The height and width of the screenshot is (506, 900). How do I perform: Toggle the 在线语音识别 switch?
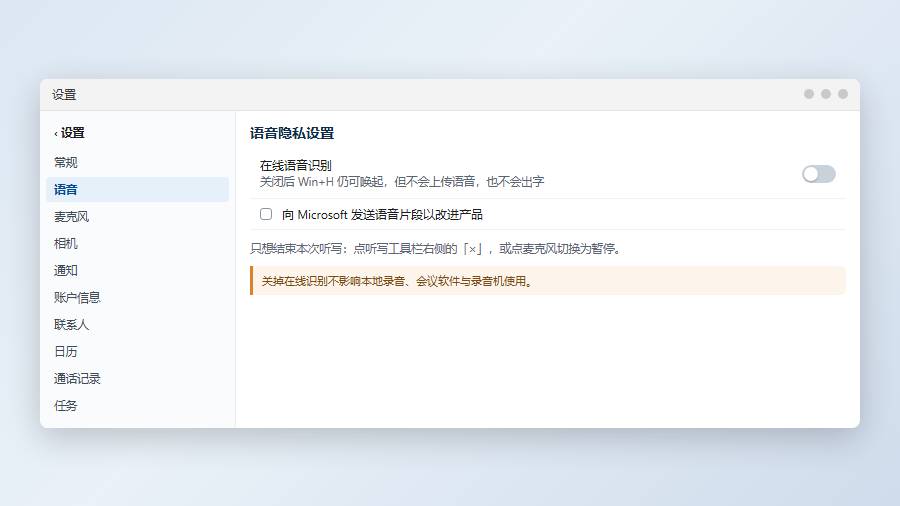[818, 174]
